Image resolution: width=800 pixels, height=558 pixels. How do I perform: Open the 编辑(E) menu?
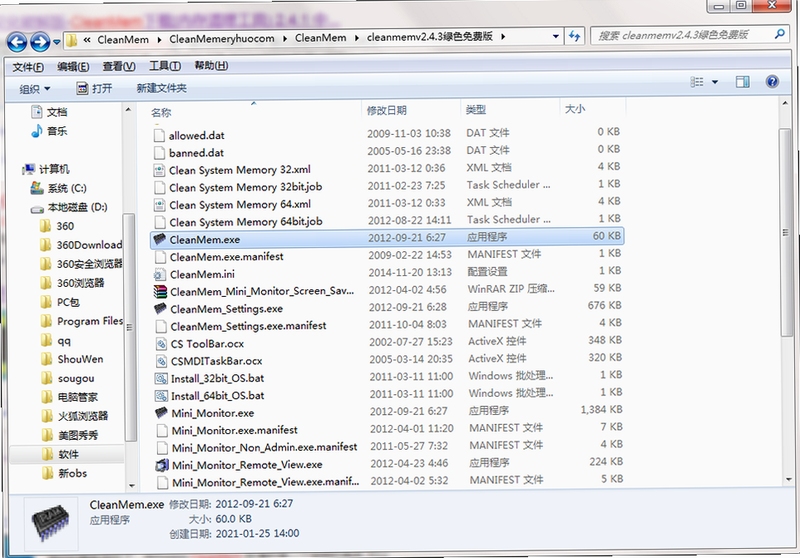click(x=73, y=66)
